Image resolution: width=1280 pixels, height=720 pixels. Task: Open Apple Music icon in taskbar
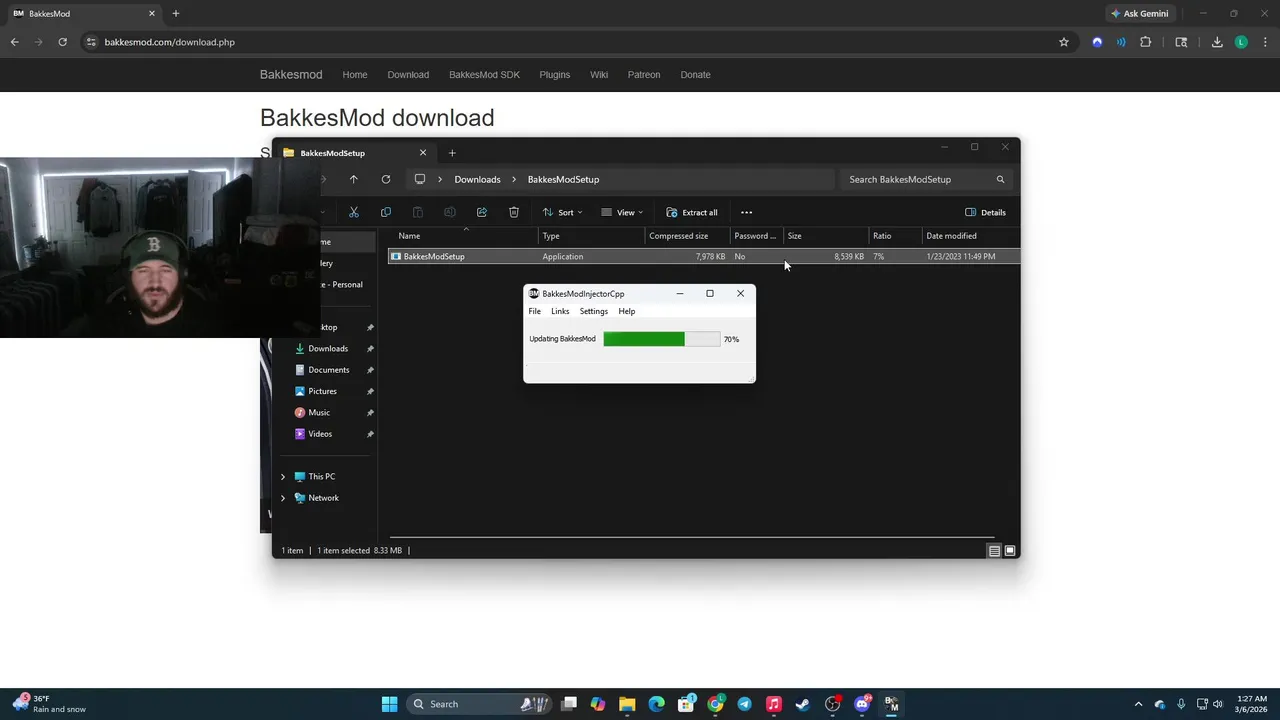click(x=773, y=704)
